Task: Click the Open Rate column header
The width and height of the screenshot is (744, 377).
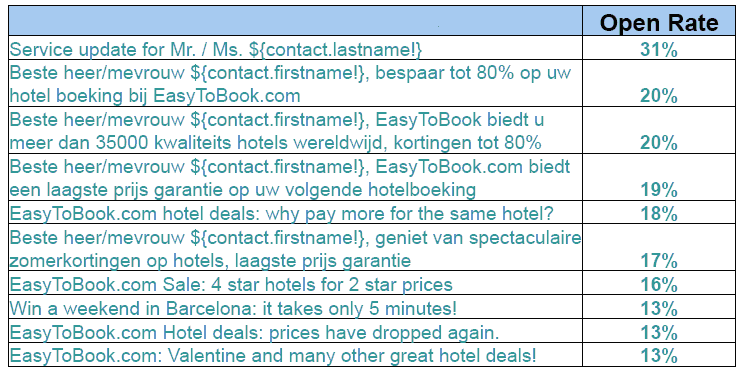Action: point(659,22)
